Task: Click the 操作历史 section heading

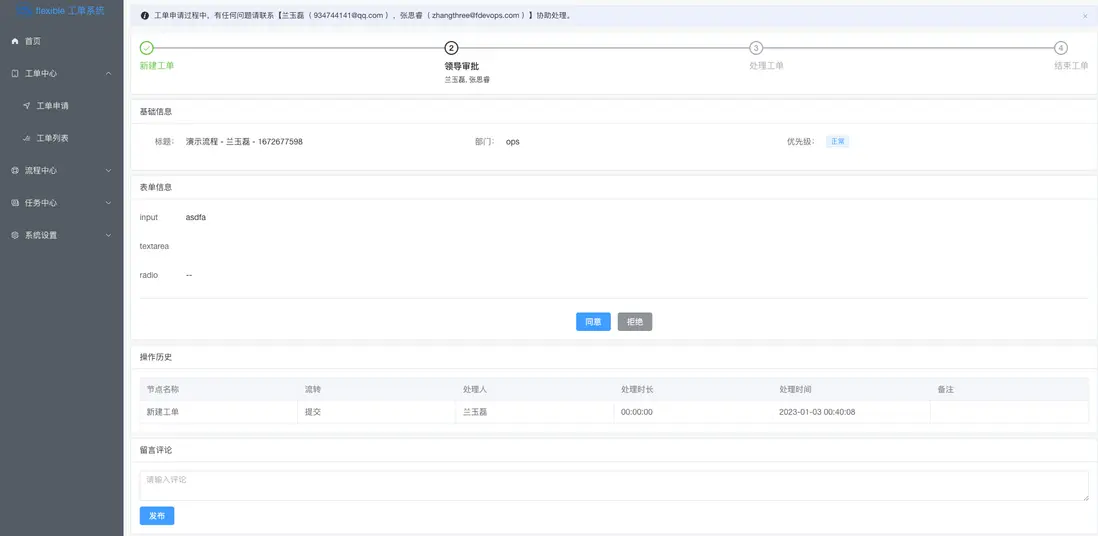Action: [156, 357]
